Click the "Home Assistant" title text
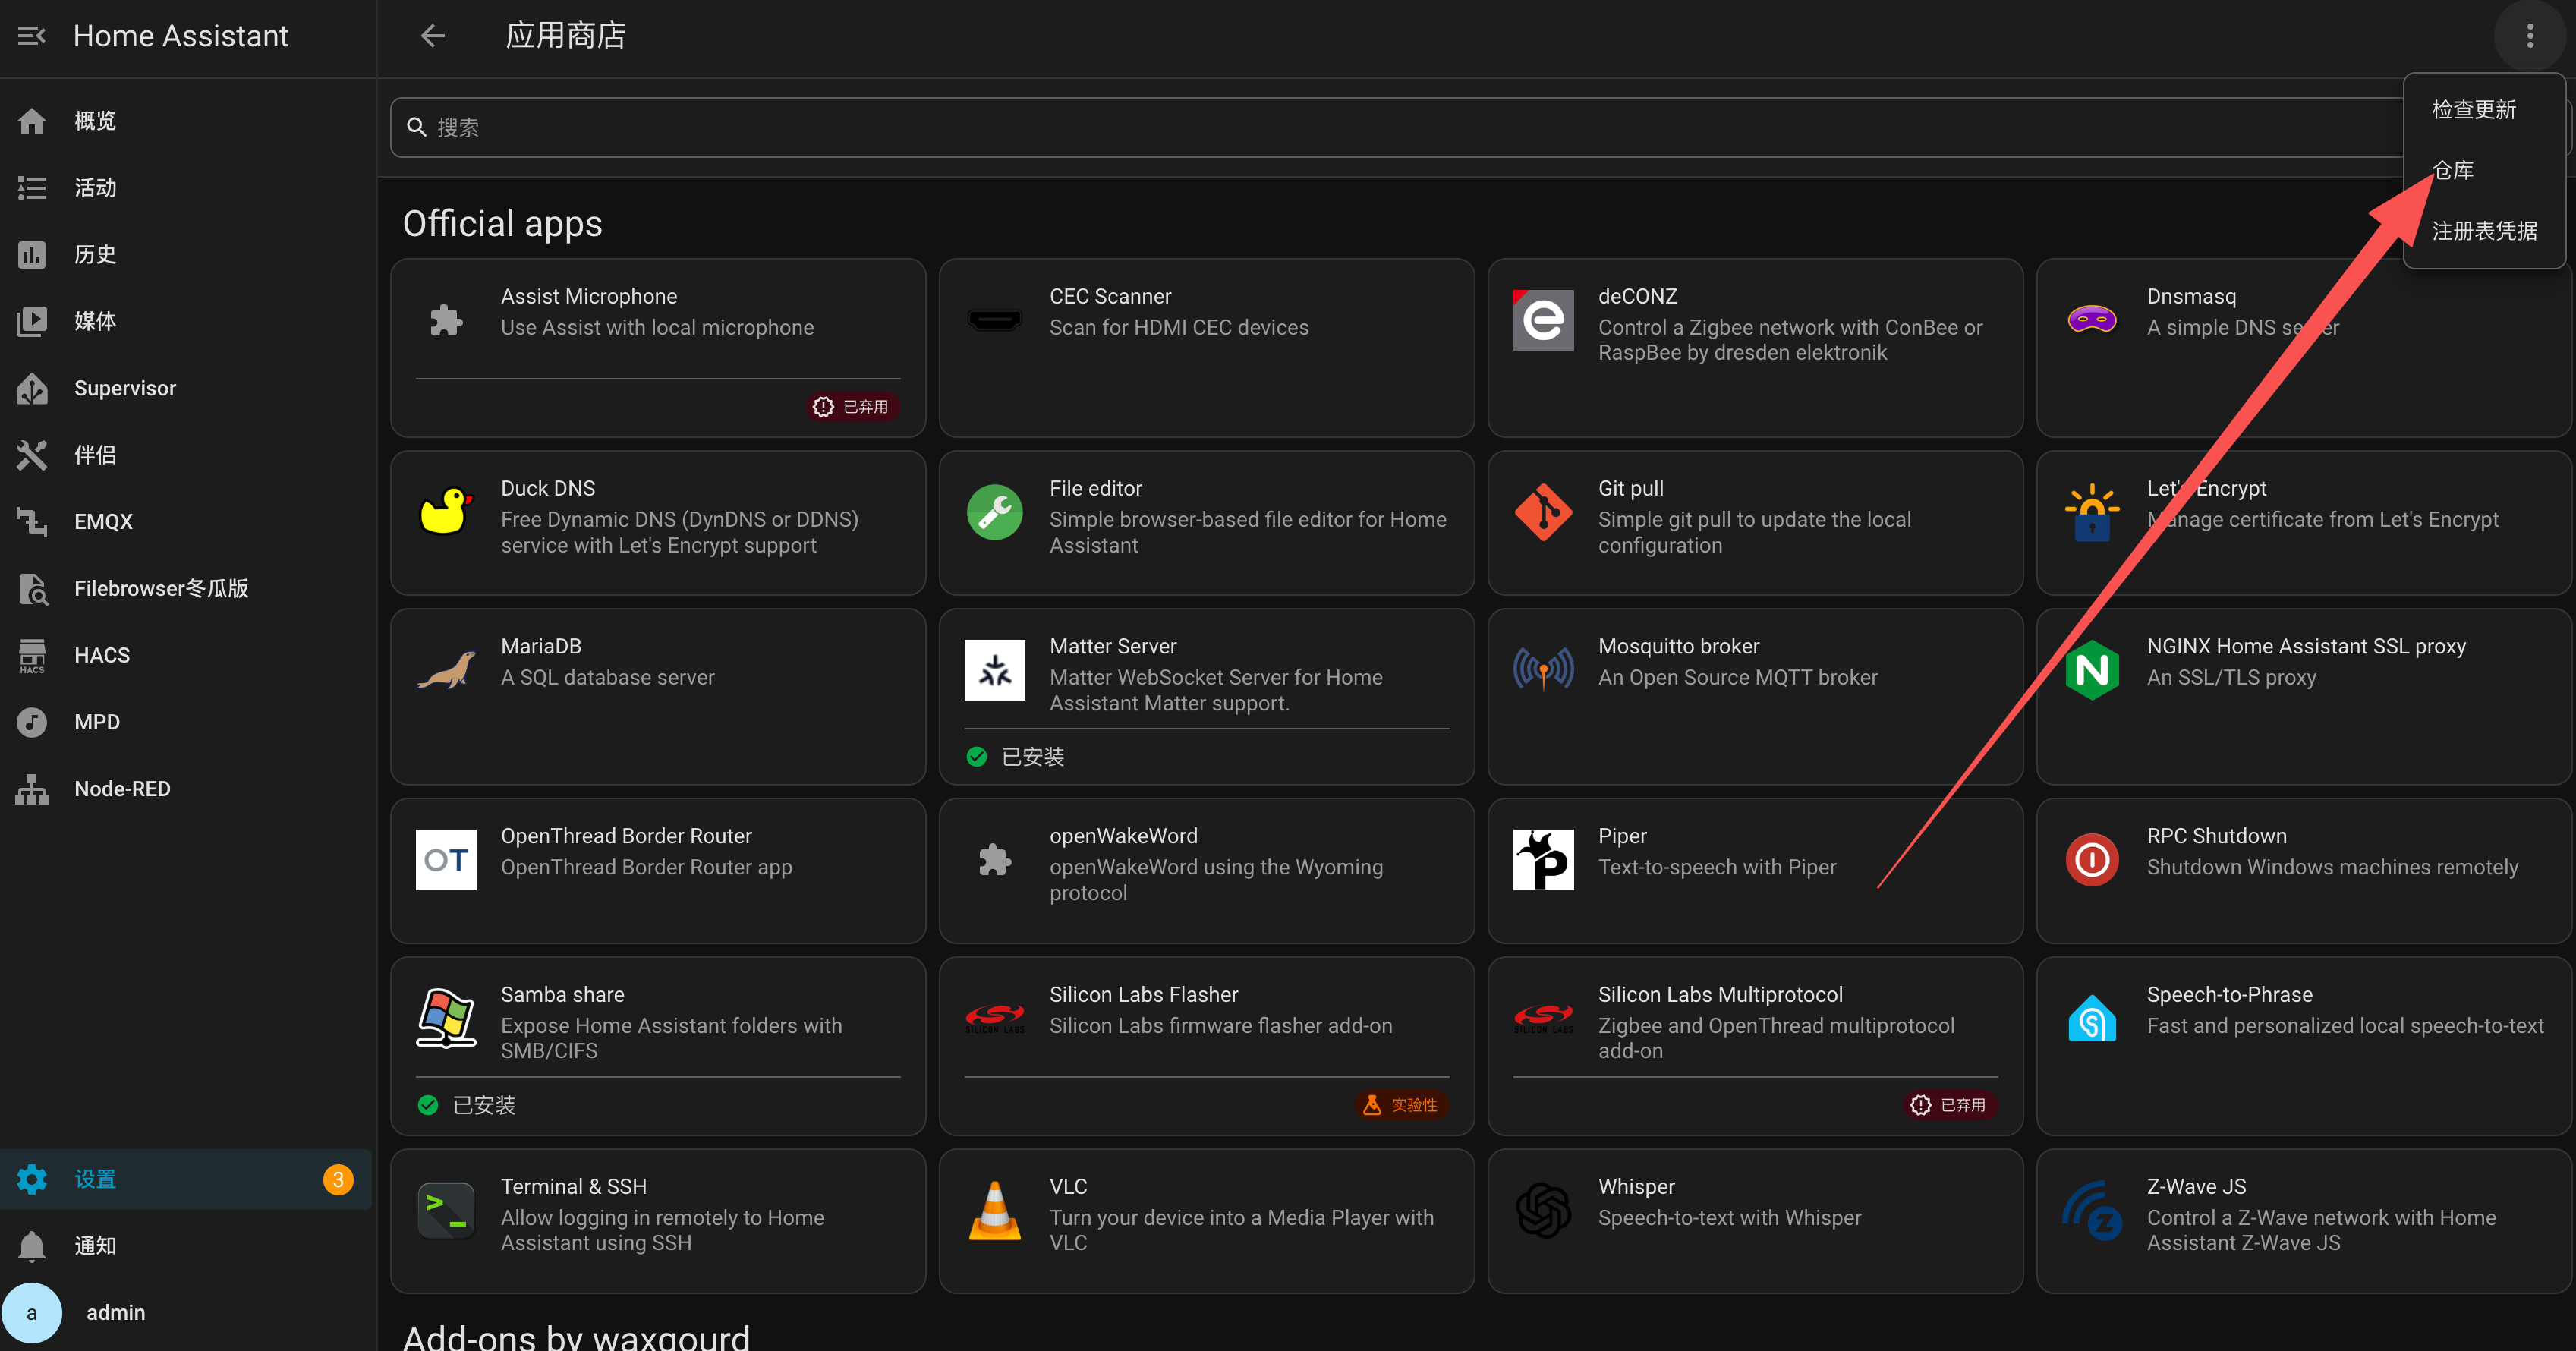 pyautogui.click(x=181, y=36)
